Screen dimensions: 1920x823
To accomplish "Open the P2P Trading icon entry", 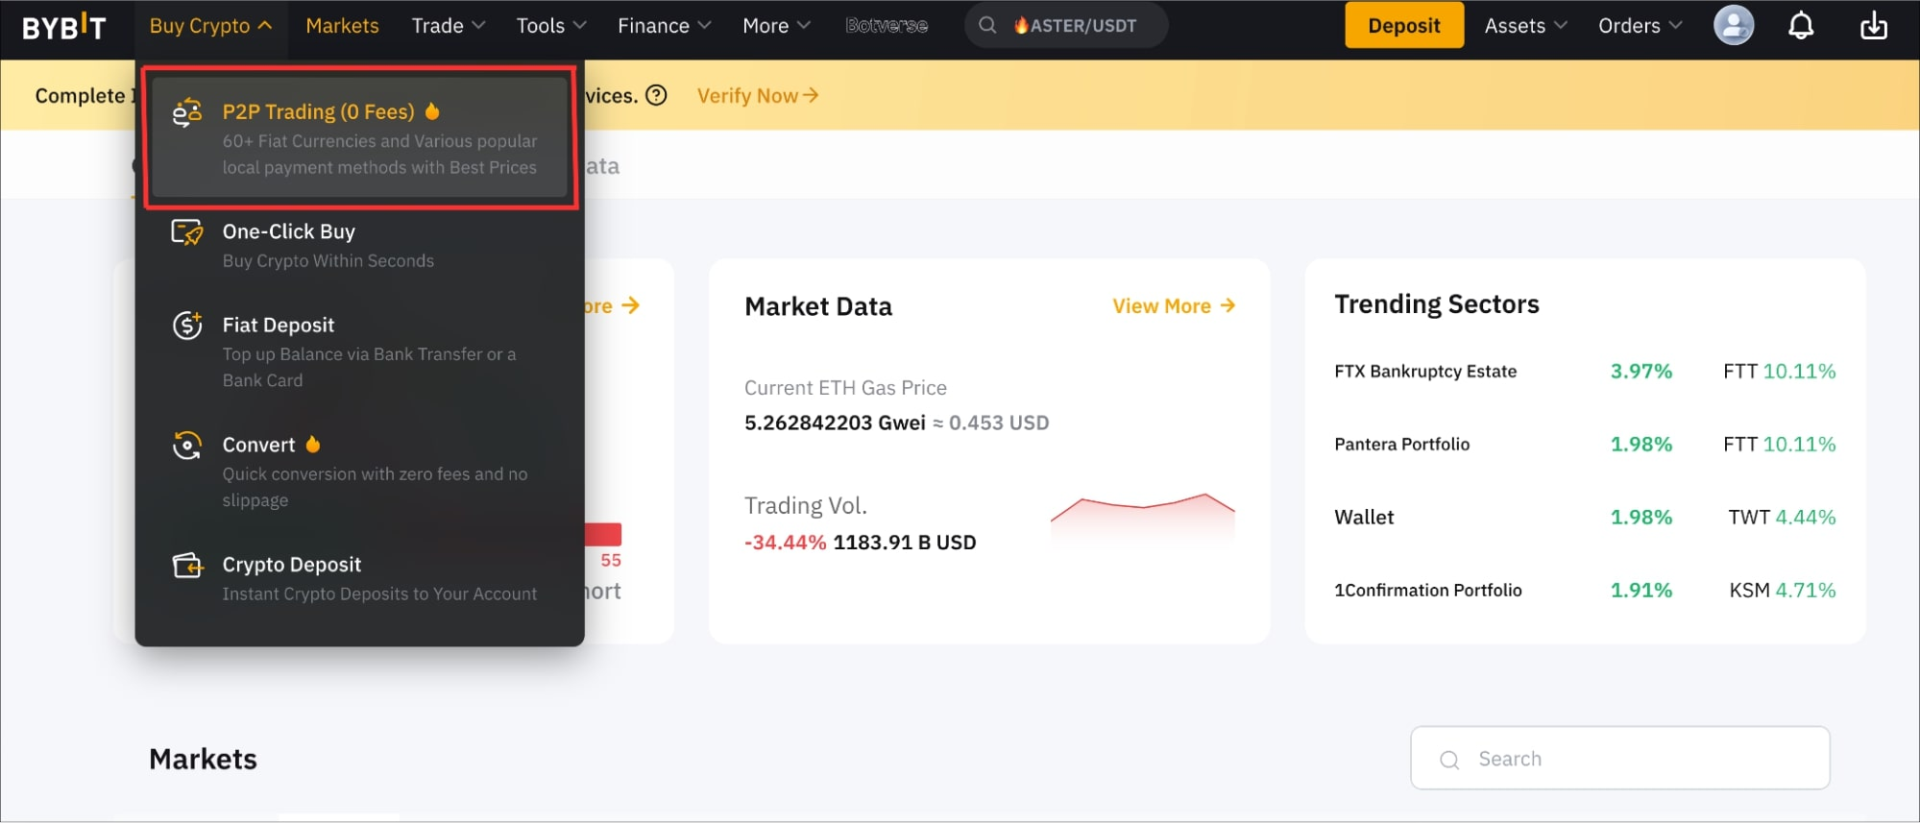I will 187,112.
